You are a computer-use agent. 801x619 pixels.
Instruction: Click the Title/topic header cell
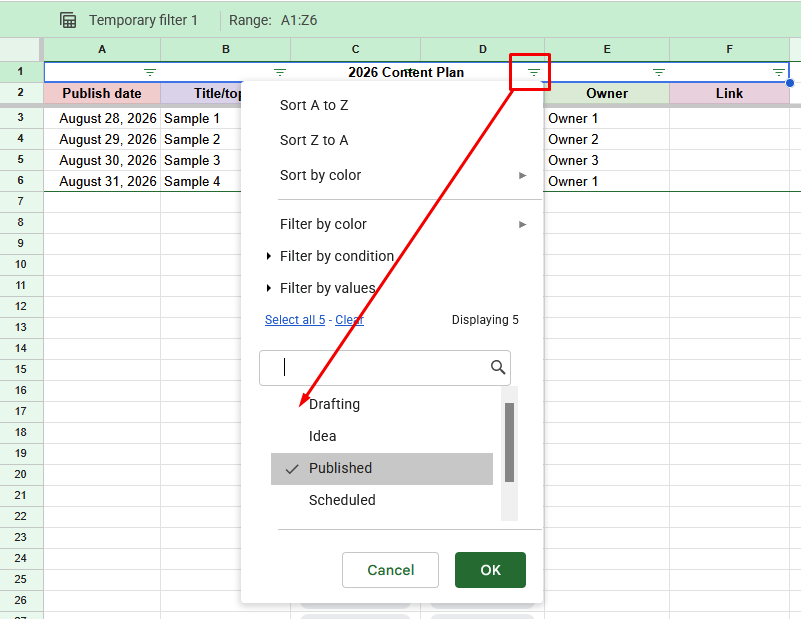tap(201, 93)
